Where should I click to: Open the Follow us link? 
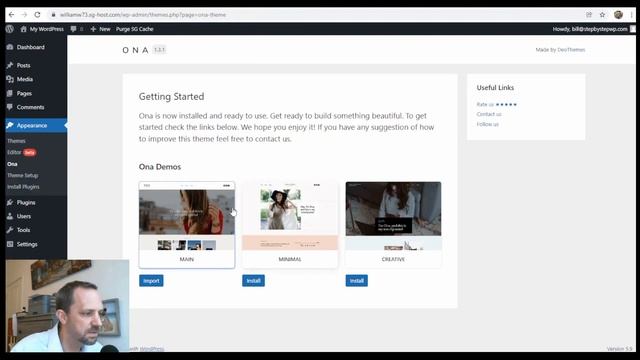488,124
